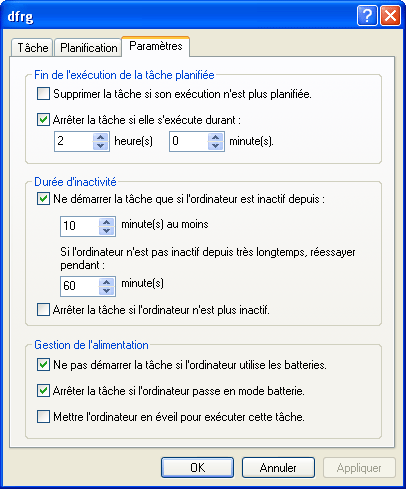Click the help question mark icon
The width and height of the screenshot is (406, 489).
pos(367,16)
